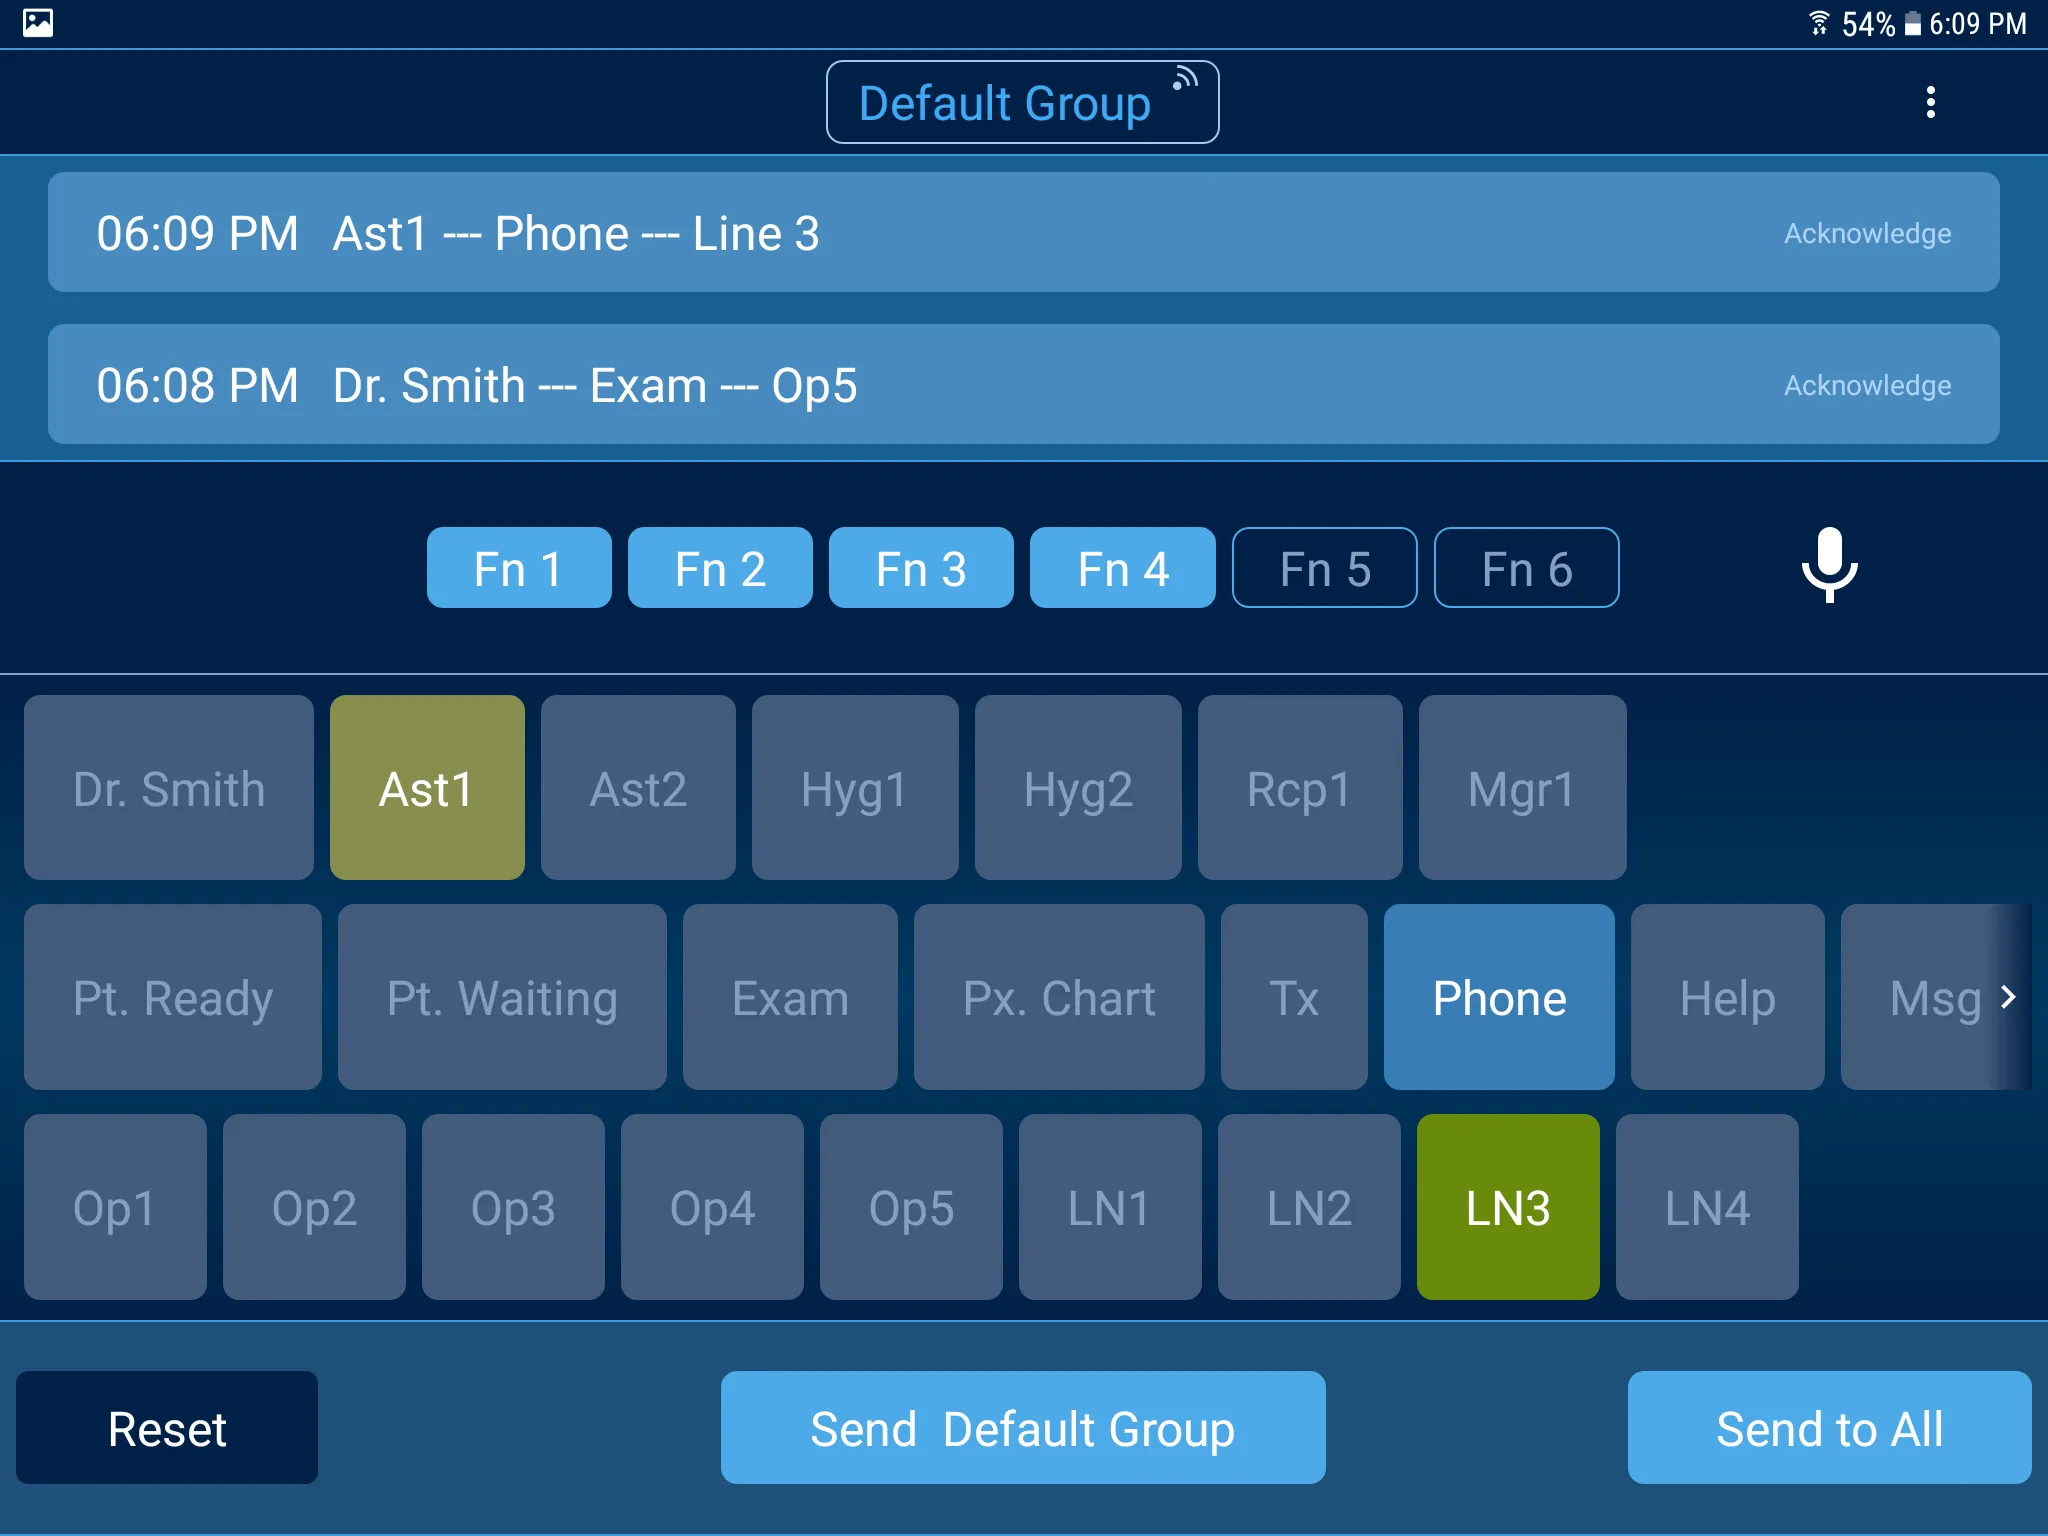The width and height of the screenshot is (2048, 1536).
Task: Toggle Fn 5 function key
Action: pyautogui.click(x=1322, y=568)
